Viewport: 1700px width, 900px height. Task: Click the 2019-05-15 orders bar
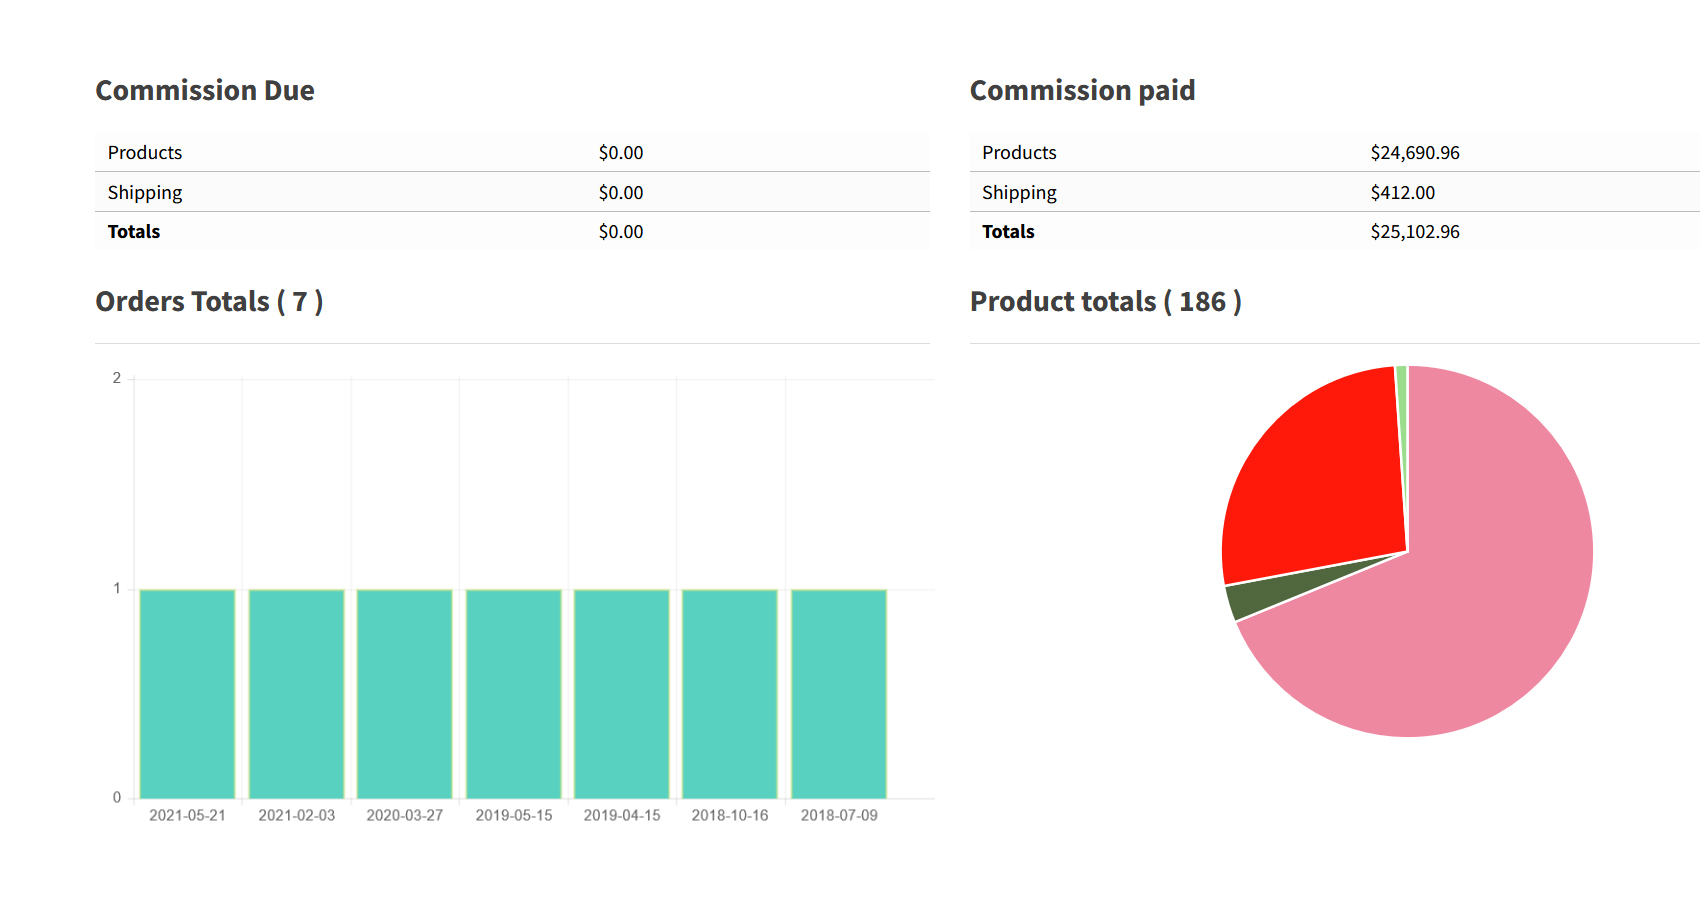[x=513, y=693]
